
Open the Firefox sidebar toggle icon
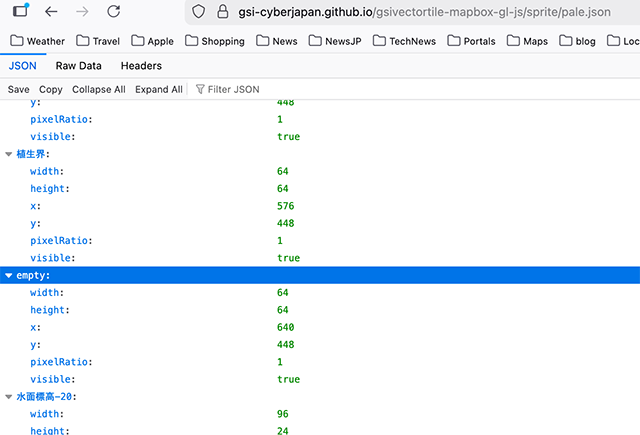(20, 10)
